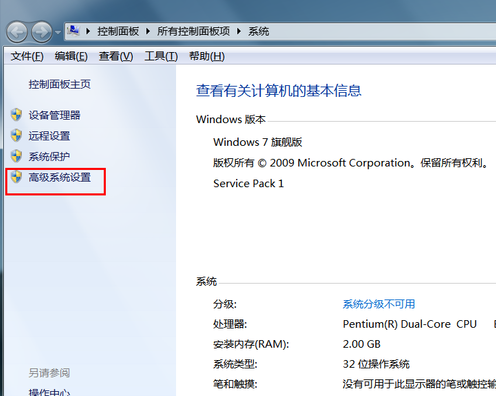This screenshot has height=396, width=496.
Task: Open the 工具(T) menu
Action: click(x=161, y=56)
